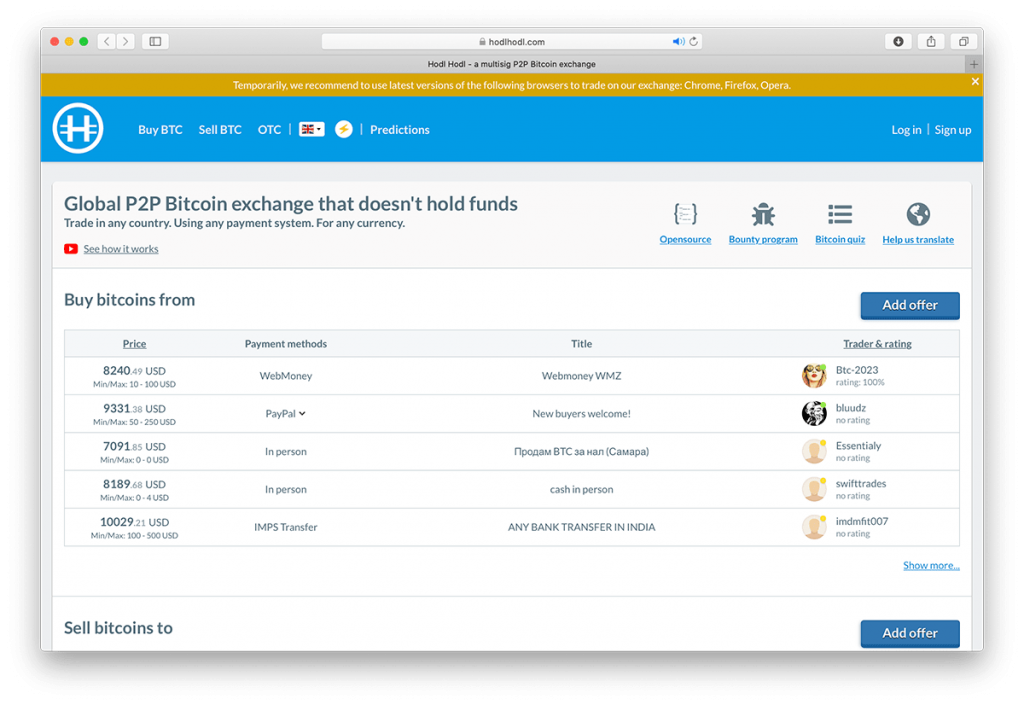Click swifttrades trader avatar

814,490
